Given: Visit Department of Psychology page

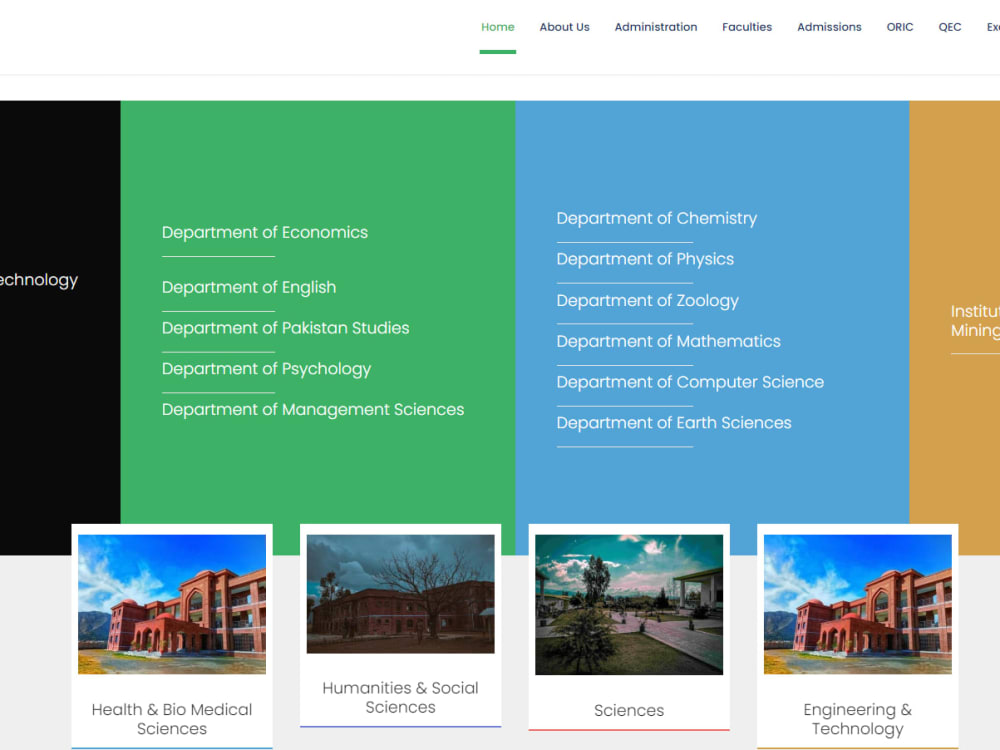Looking at the screenshot, I should tap(266, 369).
